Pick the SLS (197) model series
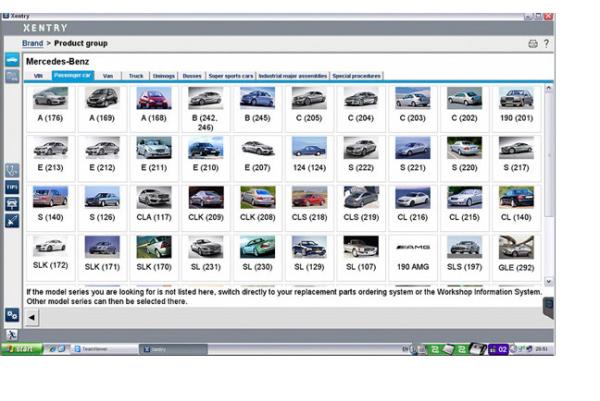Image resolution: width=600 pixels, height=401 pixels. [464, 258]
